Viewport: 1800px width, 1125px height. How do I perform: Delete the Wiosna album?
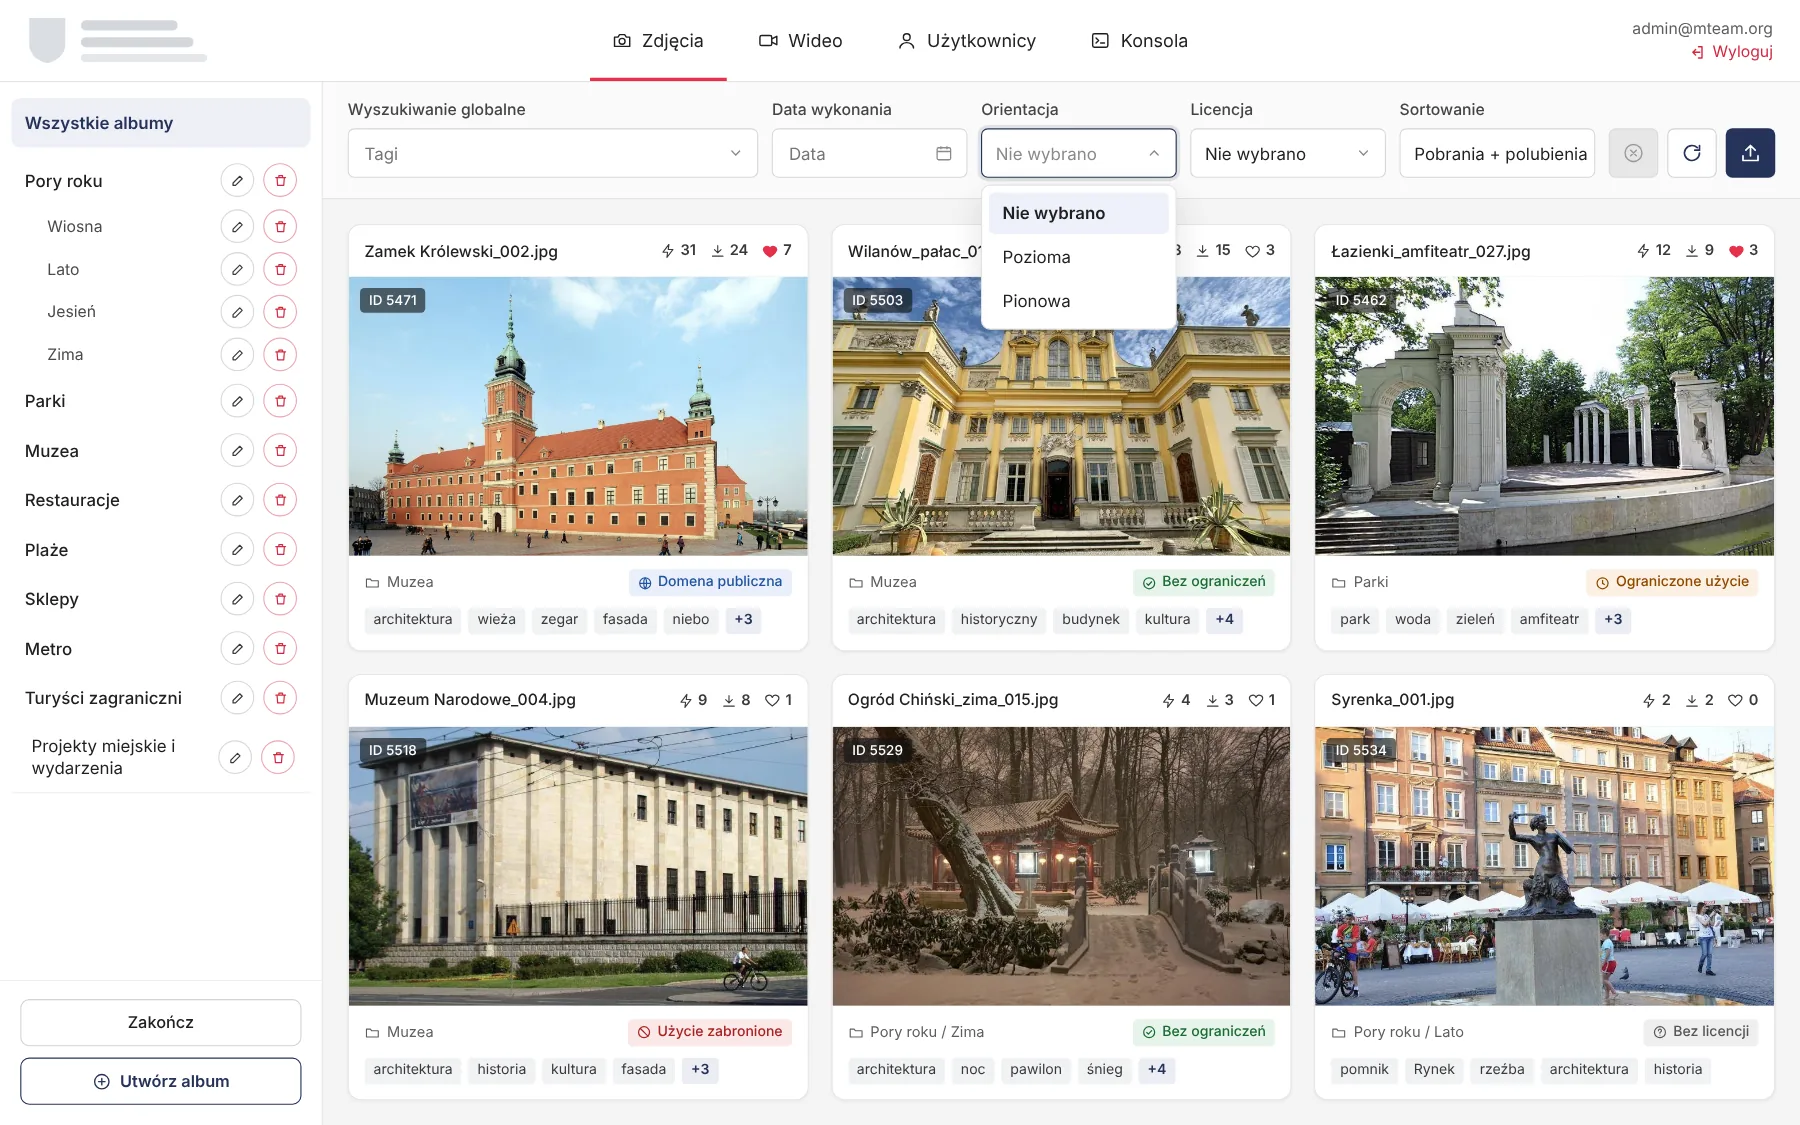(280, 227)
